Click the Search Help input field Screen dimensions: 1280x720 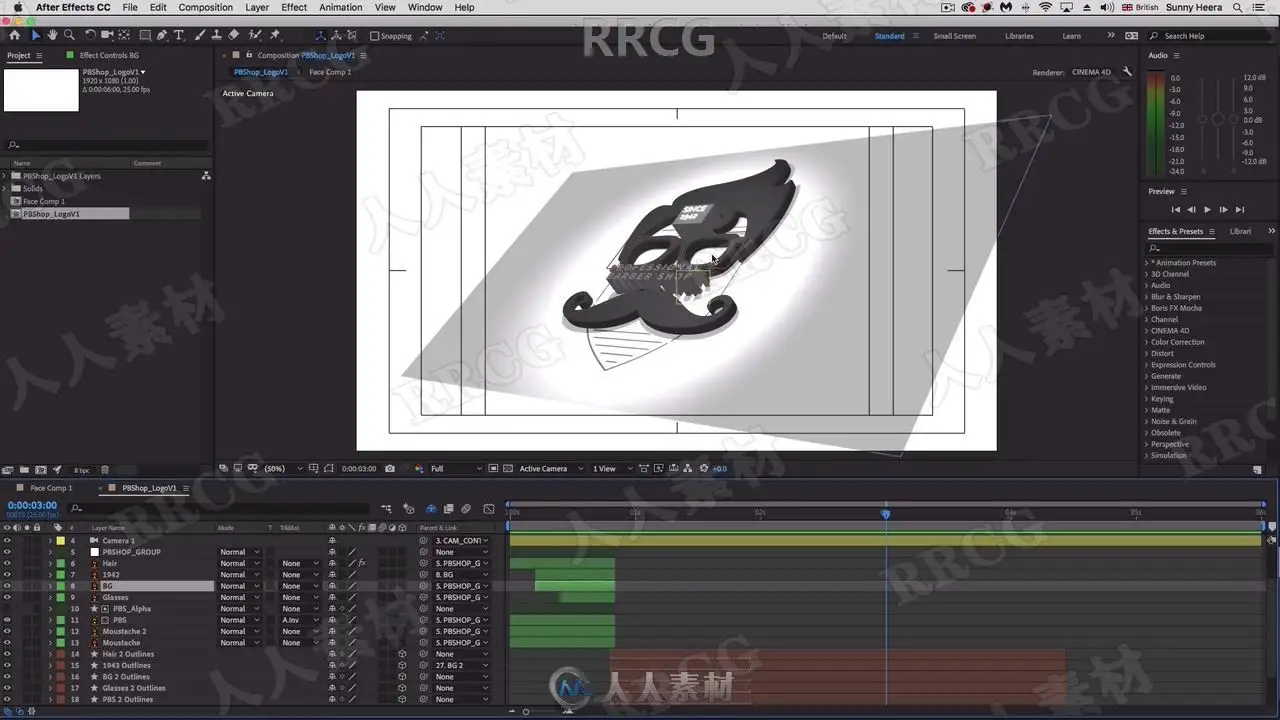(1209, 36)
